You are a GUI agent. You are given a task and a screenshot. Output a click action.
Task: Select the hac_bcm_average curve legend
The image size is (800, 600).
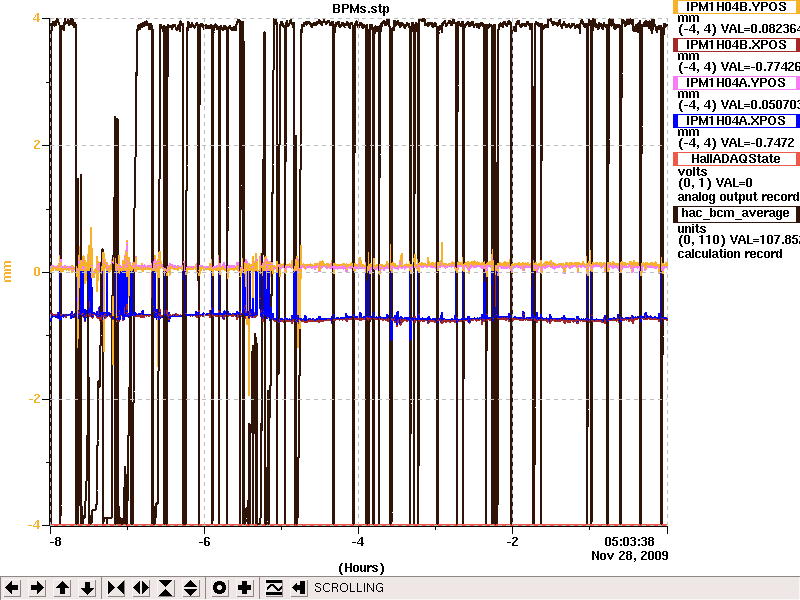pos(736,213)
